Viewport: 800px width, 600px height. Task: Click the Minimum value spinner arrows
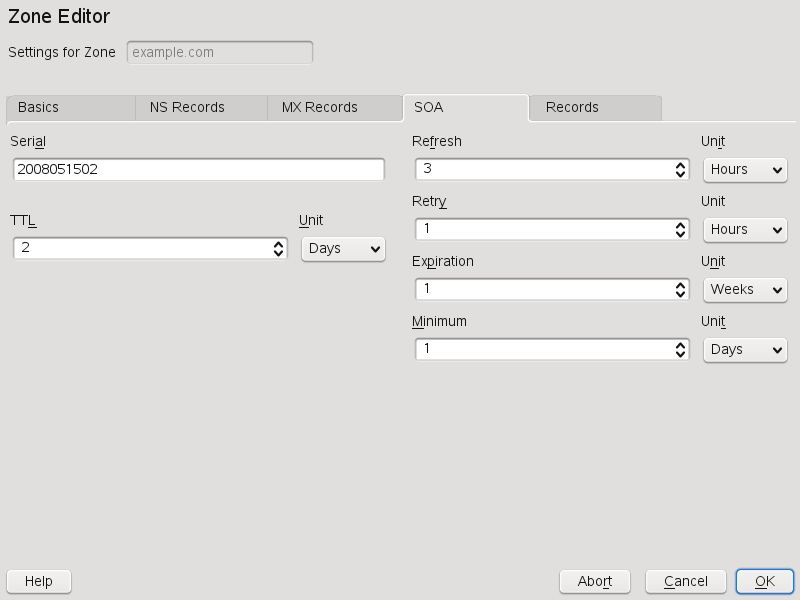680,350
